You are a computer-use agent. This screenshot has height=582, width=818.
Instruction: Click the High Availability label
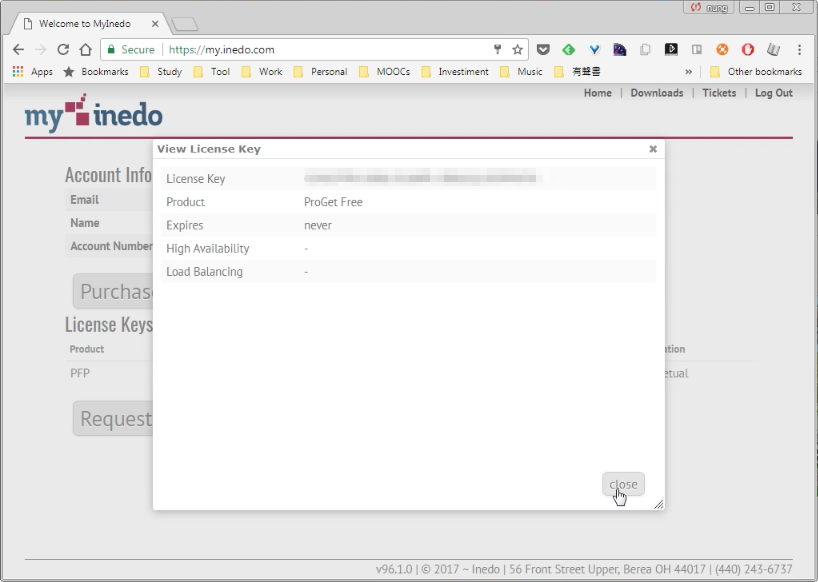click(208, 249)
